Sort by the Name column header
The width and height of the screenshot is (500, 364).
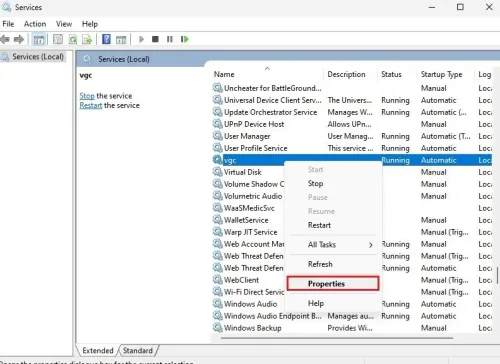[x=224, y=74]
